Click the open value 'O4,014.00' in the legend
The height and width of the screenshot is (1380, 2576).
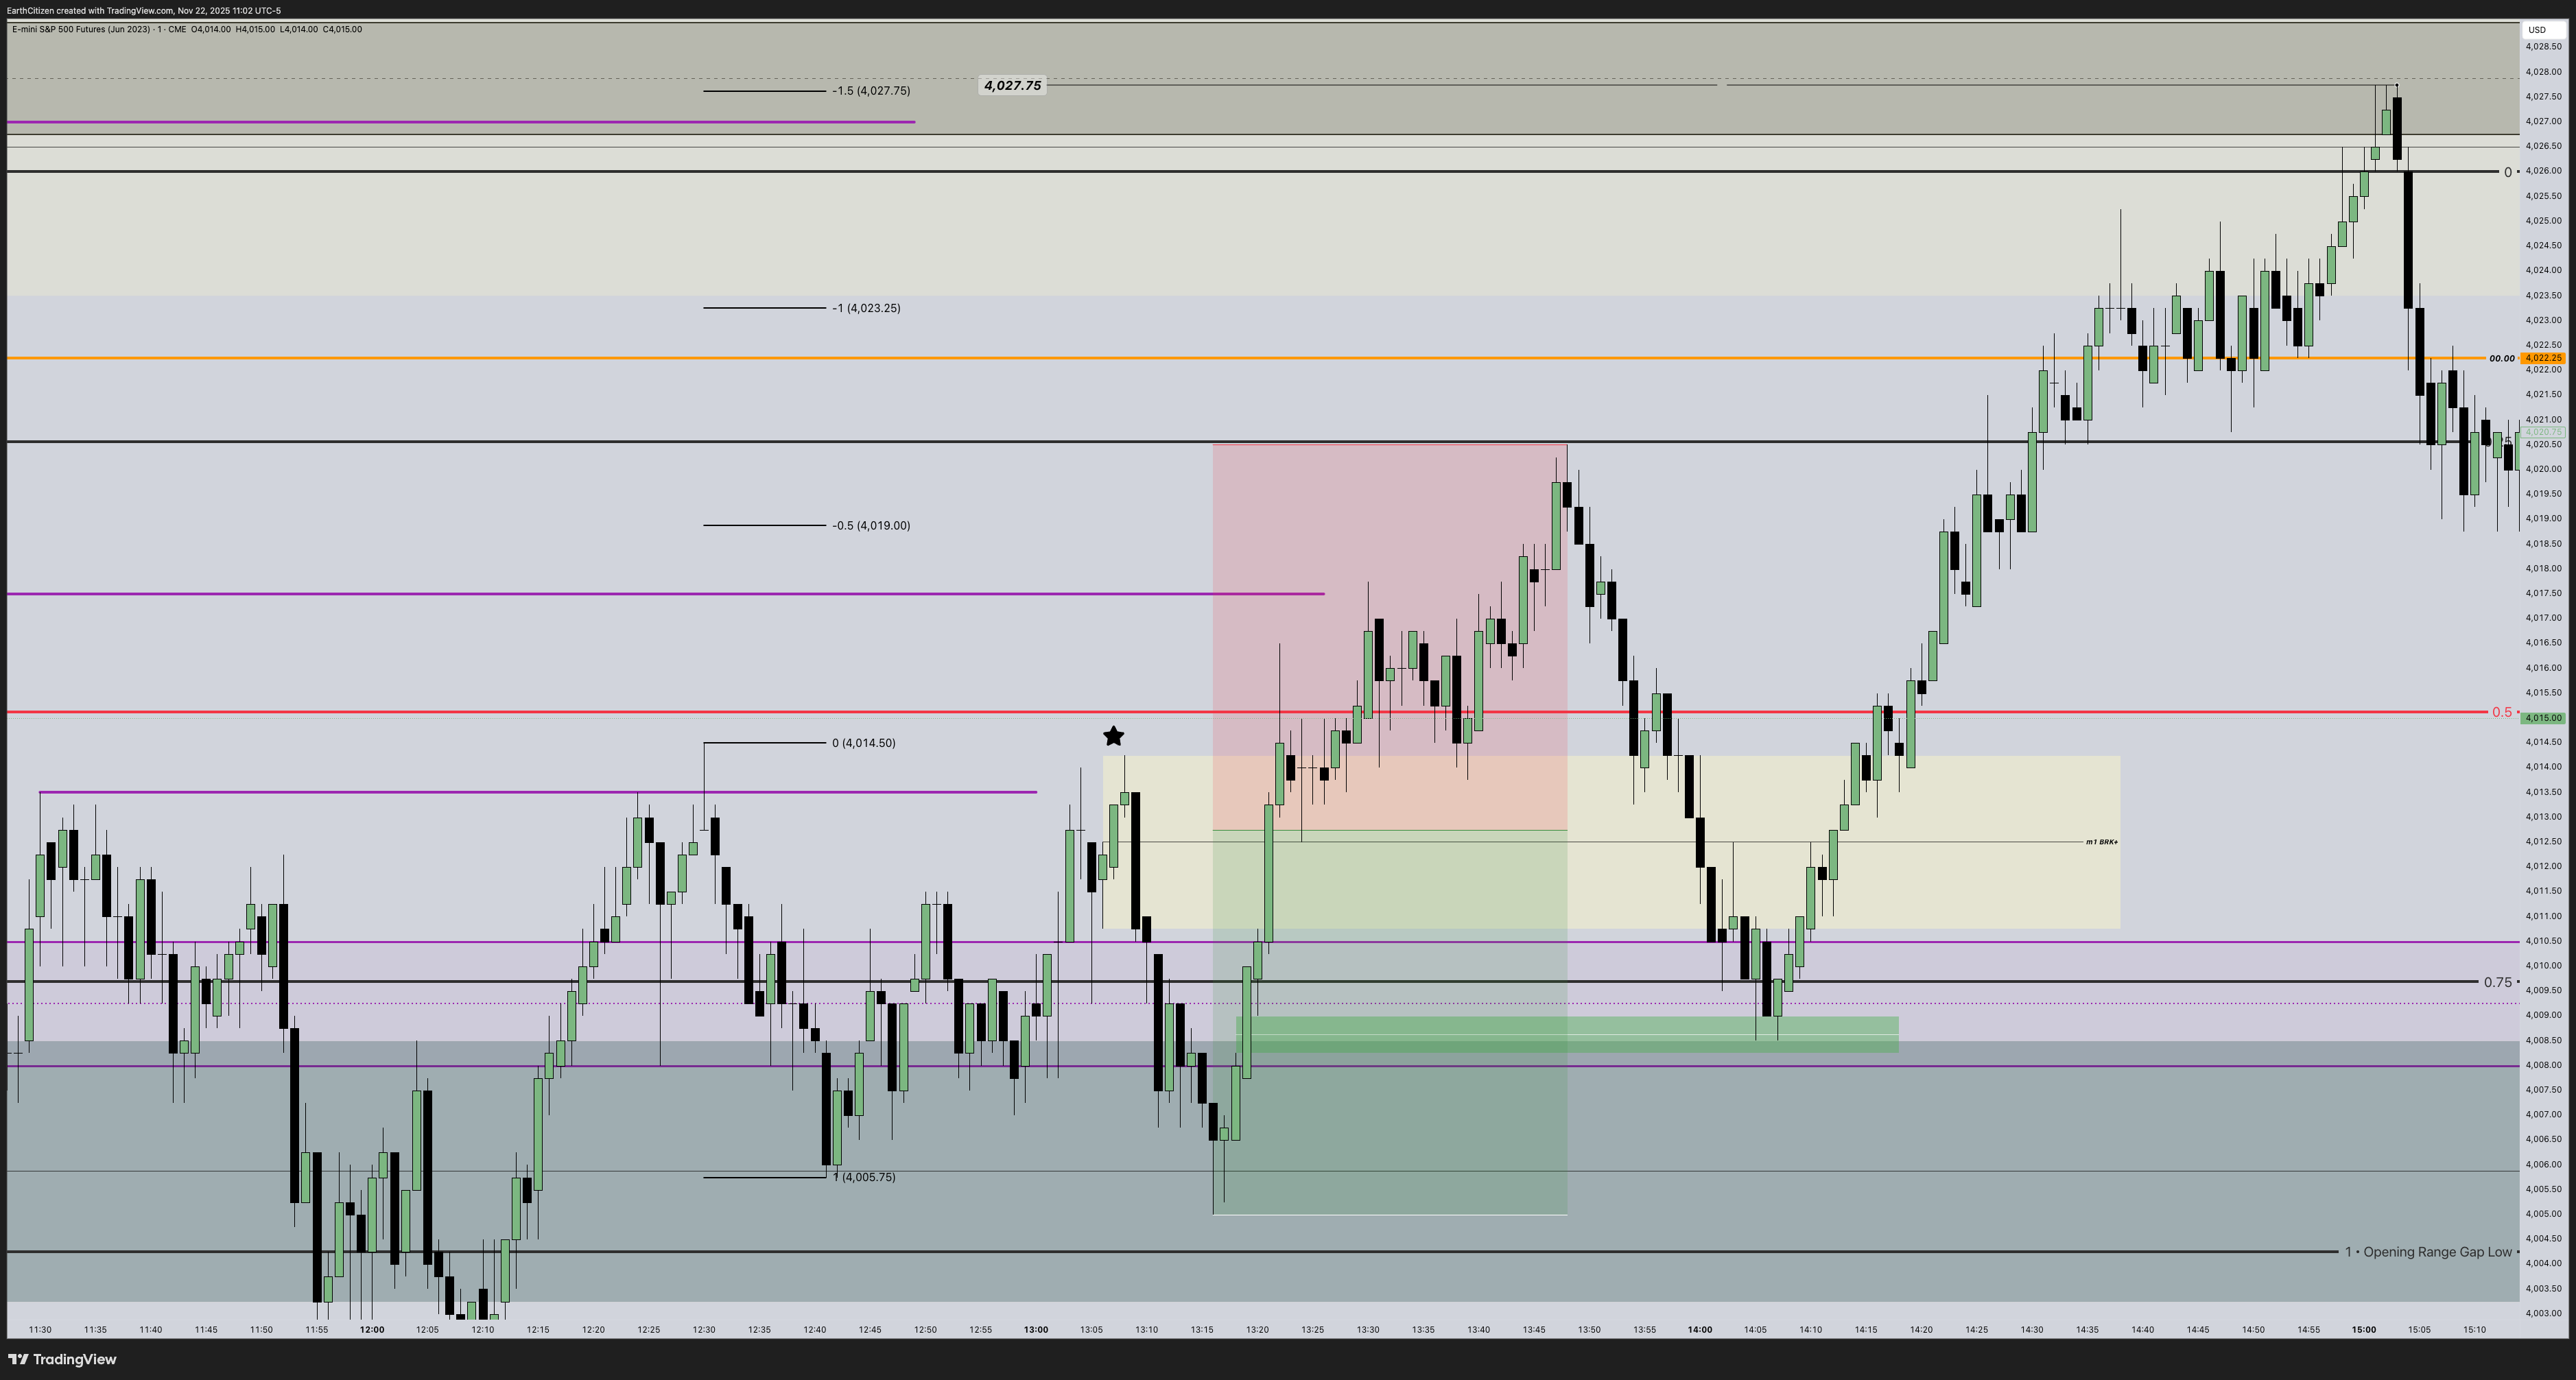click(x=211, y=30)
